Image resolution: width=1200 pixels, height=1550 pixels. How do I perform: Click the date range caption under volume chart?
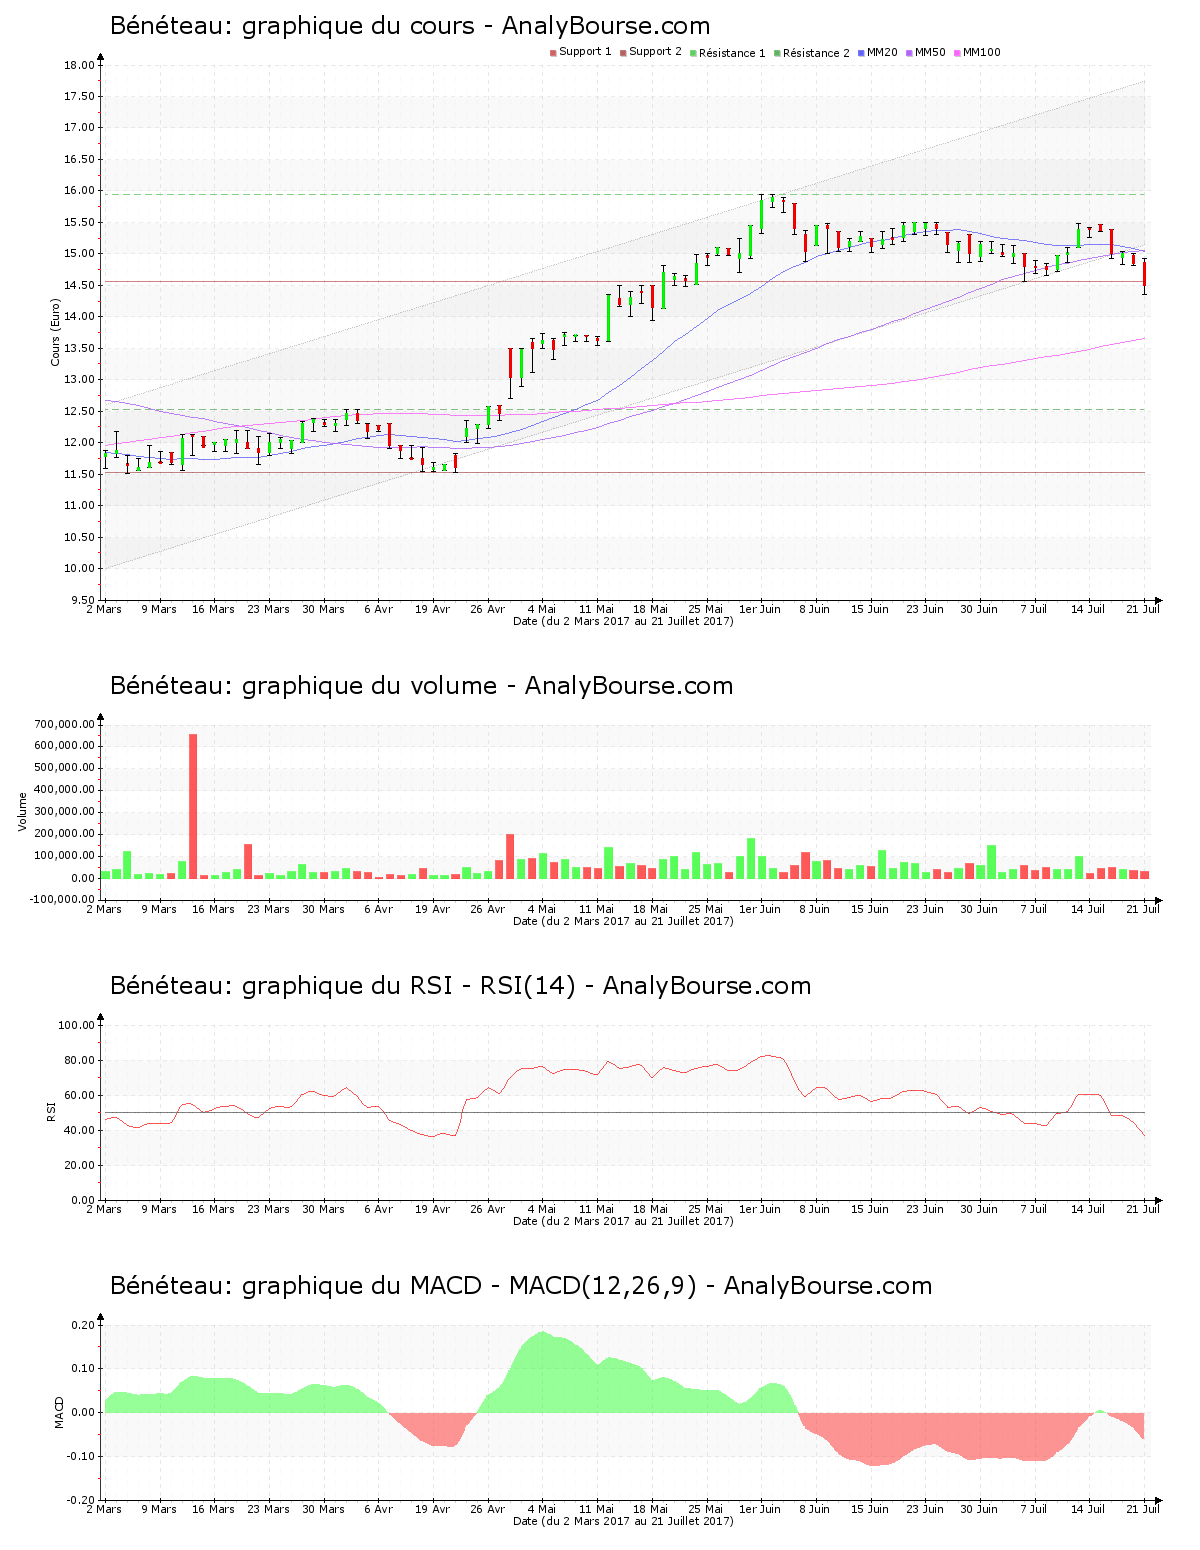click(623, 921)
